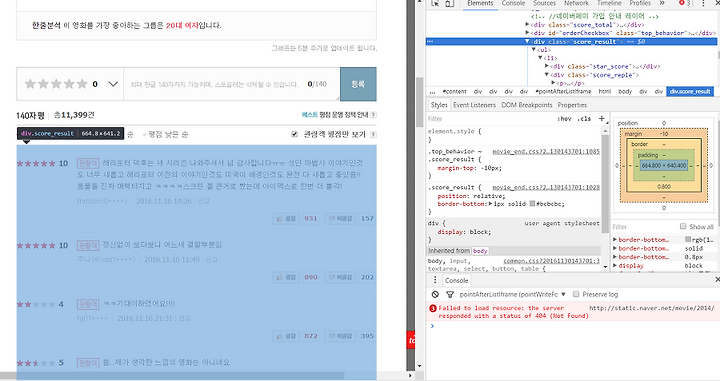Collapse the ul node in DOM tree
The width and height of the screenshot is (720, 381).
click(x=534, y=50)
